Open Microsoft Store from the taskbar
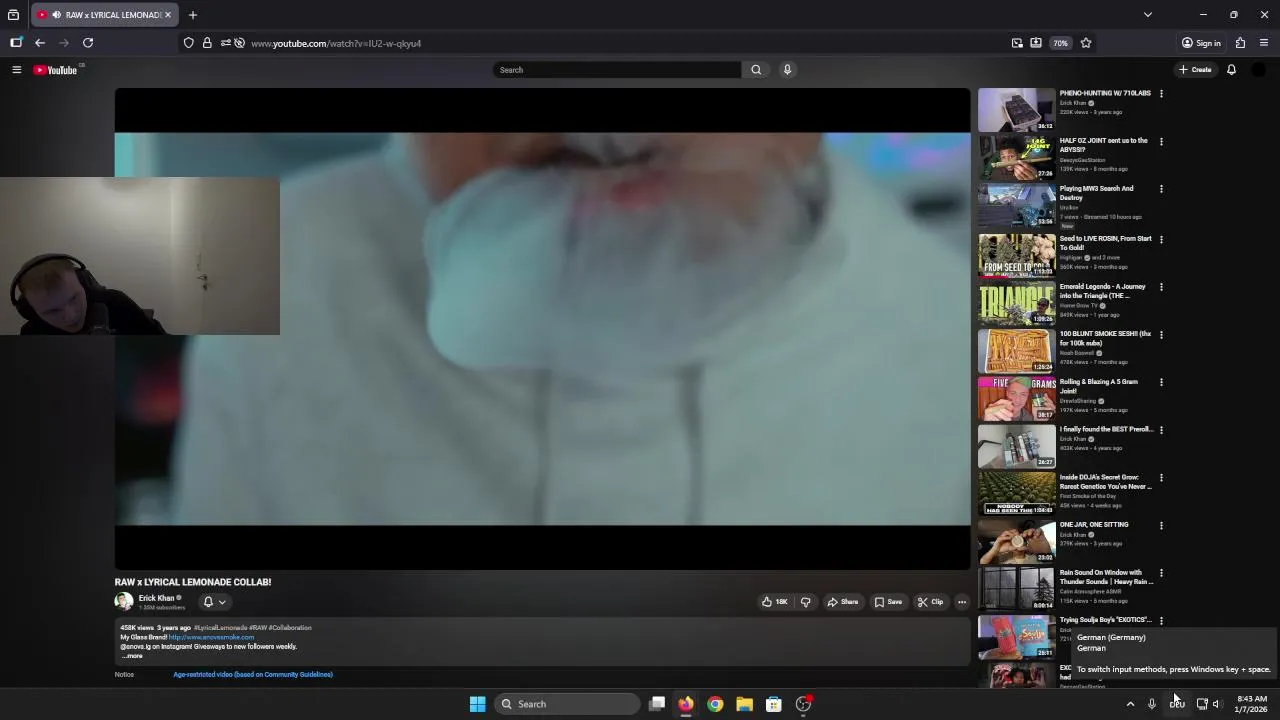The image size is (1280, 720). coord(773,704)
